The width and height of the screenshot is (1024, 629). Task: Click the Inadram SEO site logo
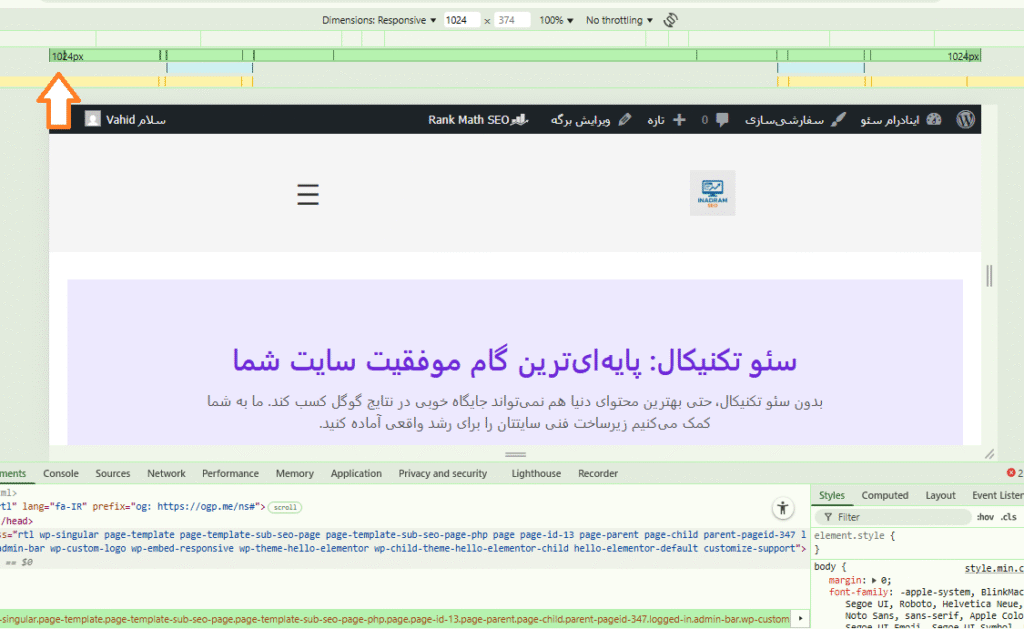712,193
